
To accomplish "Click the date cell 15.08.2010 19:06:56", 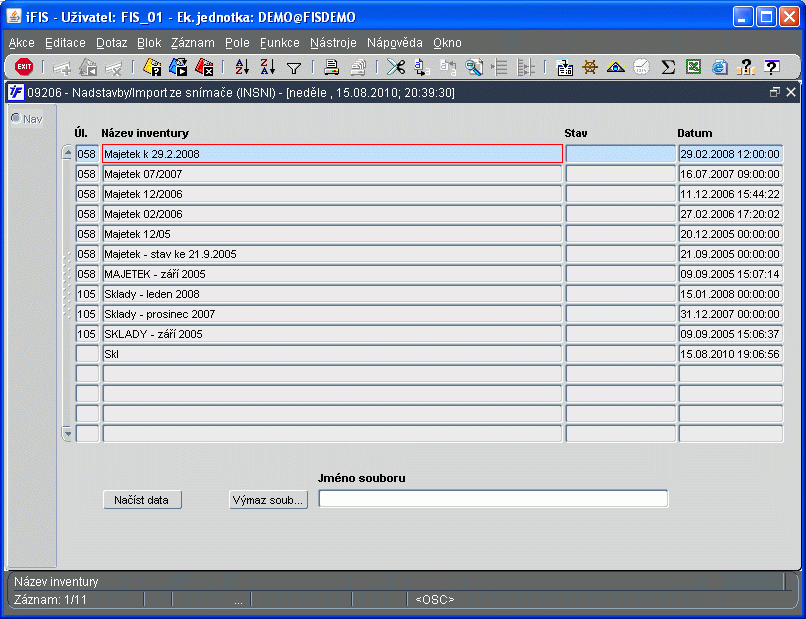I will (x=730, y=354).
